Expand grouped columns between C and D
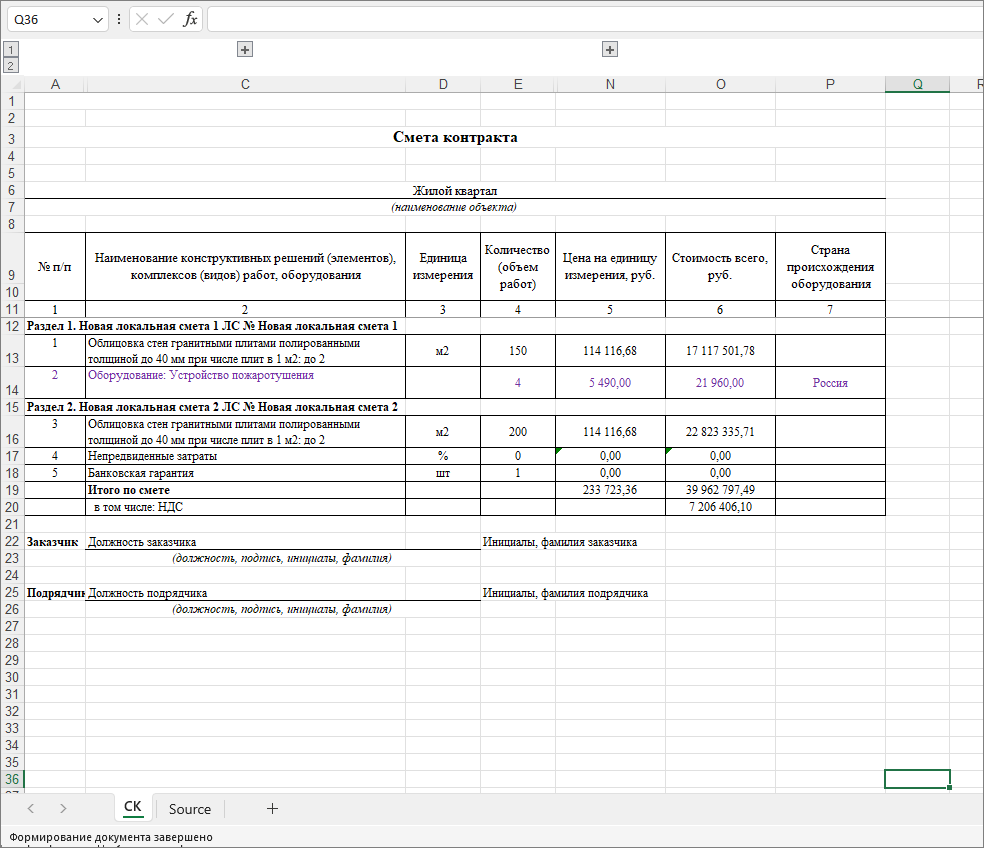 pyautogui.click(x=245, y=49)
